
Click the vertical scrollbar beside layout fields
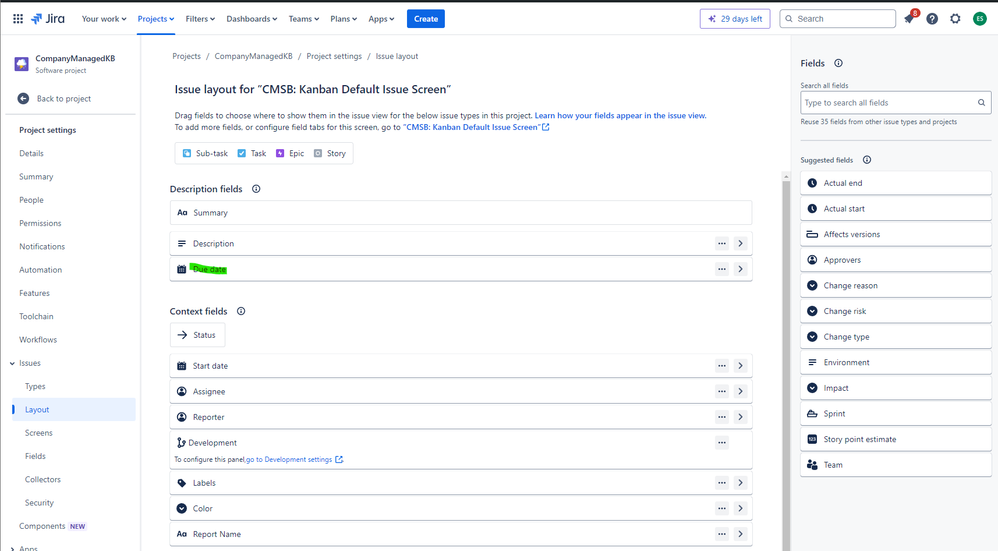point(787,361)
